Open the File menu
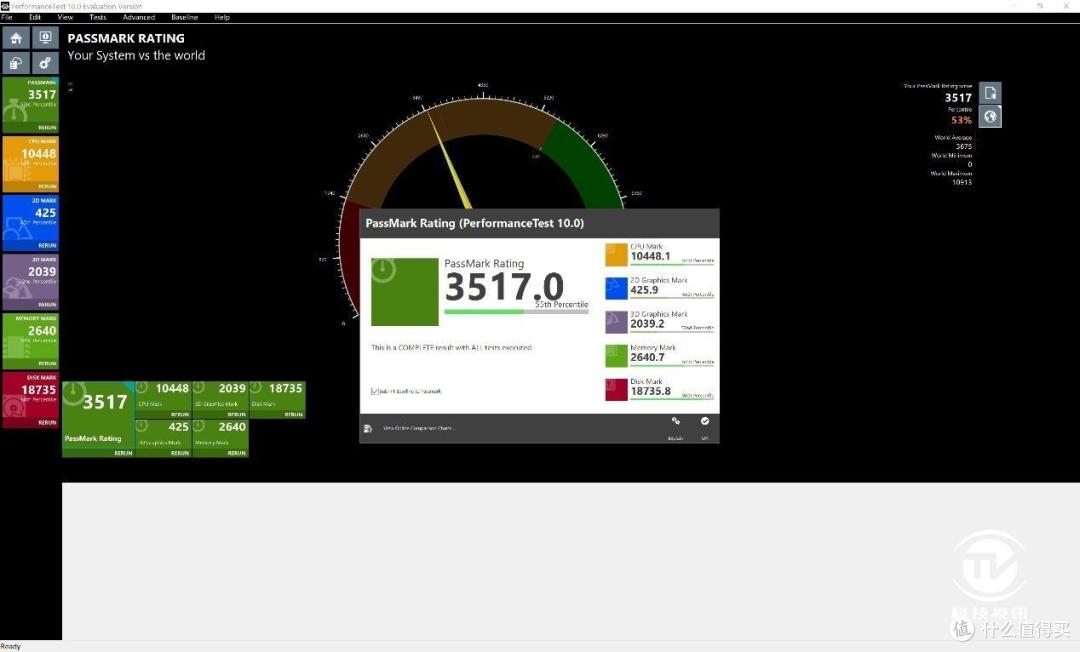This screenshot has width=1080, height=652. [7, 17]
